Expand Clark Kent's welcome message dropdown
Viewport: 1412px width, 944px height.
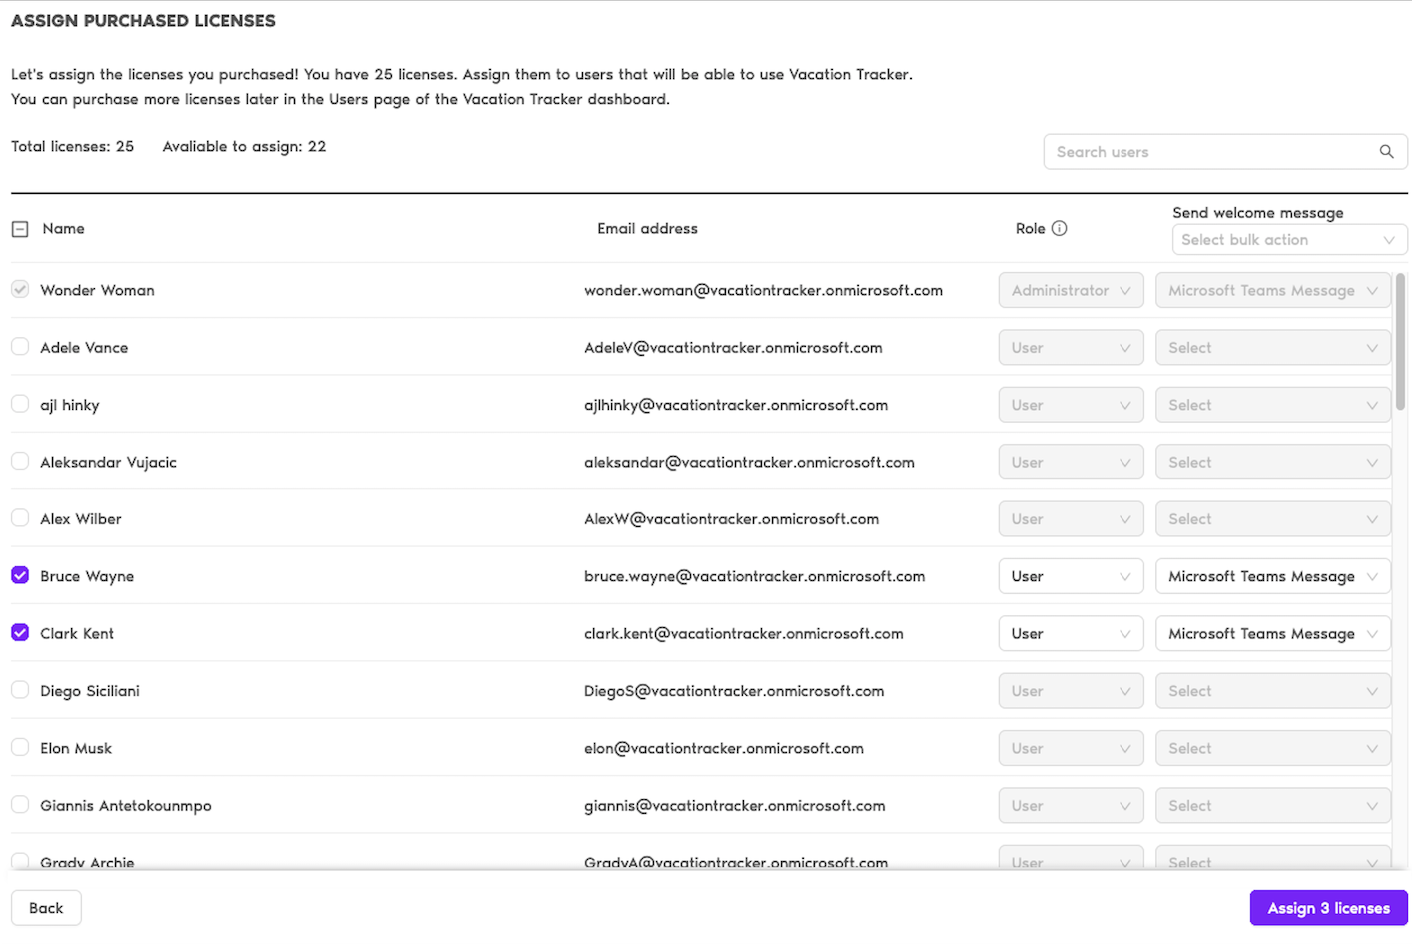(x=1272, y=634)
